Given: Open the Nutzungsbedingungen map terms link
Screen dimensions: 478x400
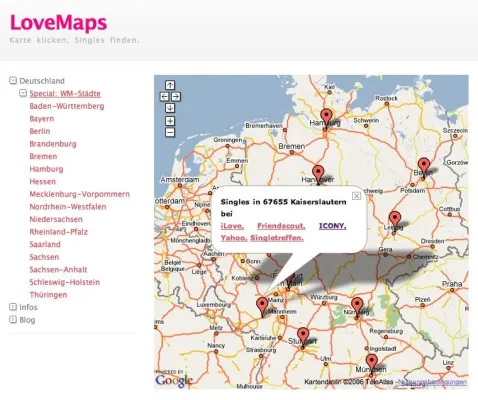Looking at the screenshot, I should [432, 382].
